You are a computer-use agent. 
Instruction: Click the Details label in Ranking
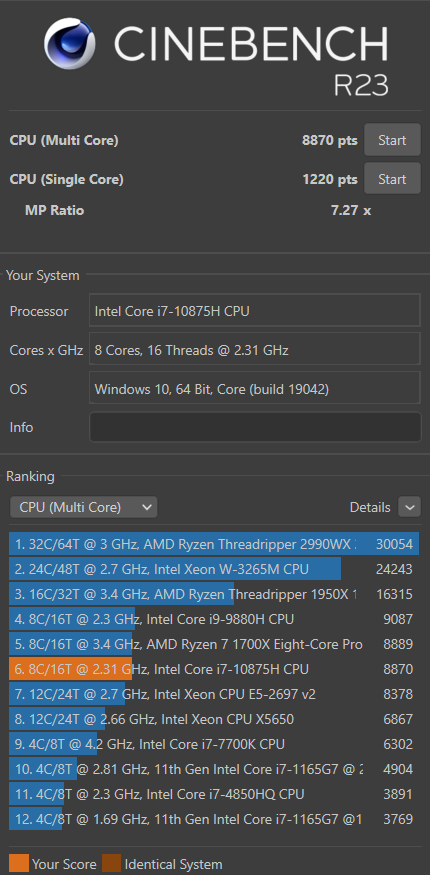370,507
